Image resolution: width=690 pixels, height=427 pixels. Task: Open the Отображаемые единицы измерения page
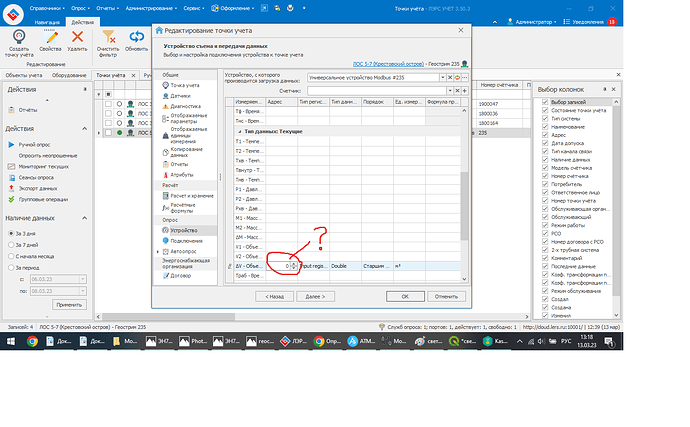tap(188, 135)
